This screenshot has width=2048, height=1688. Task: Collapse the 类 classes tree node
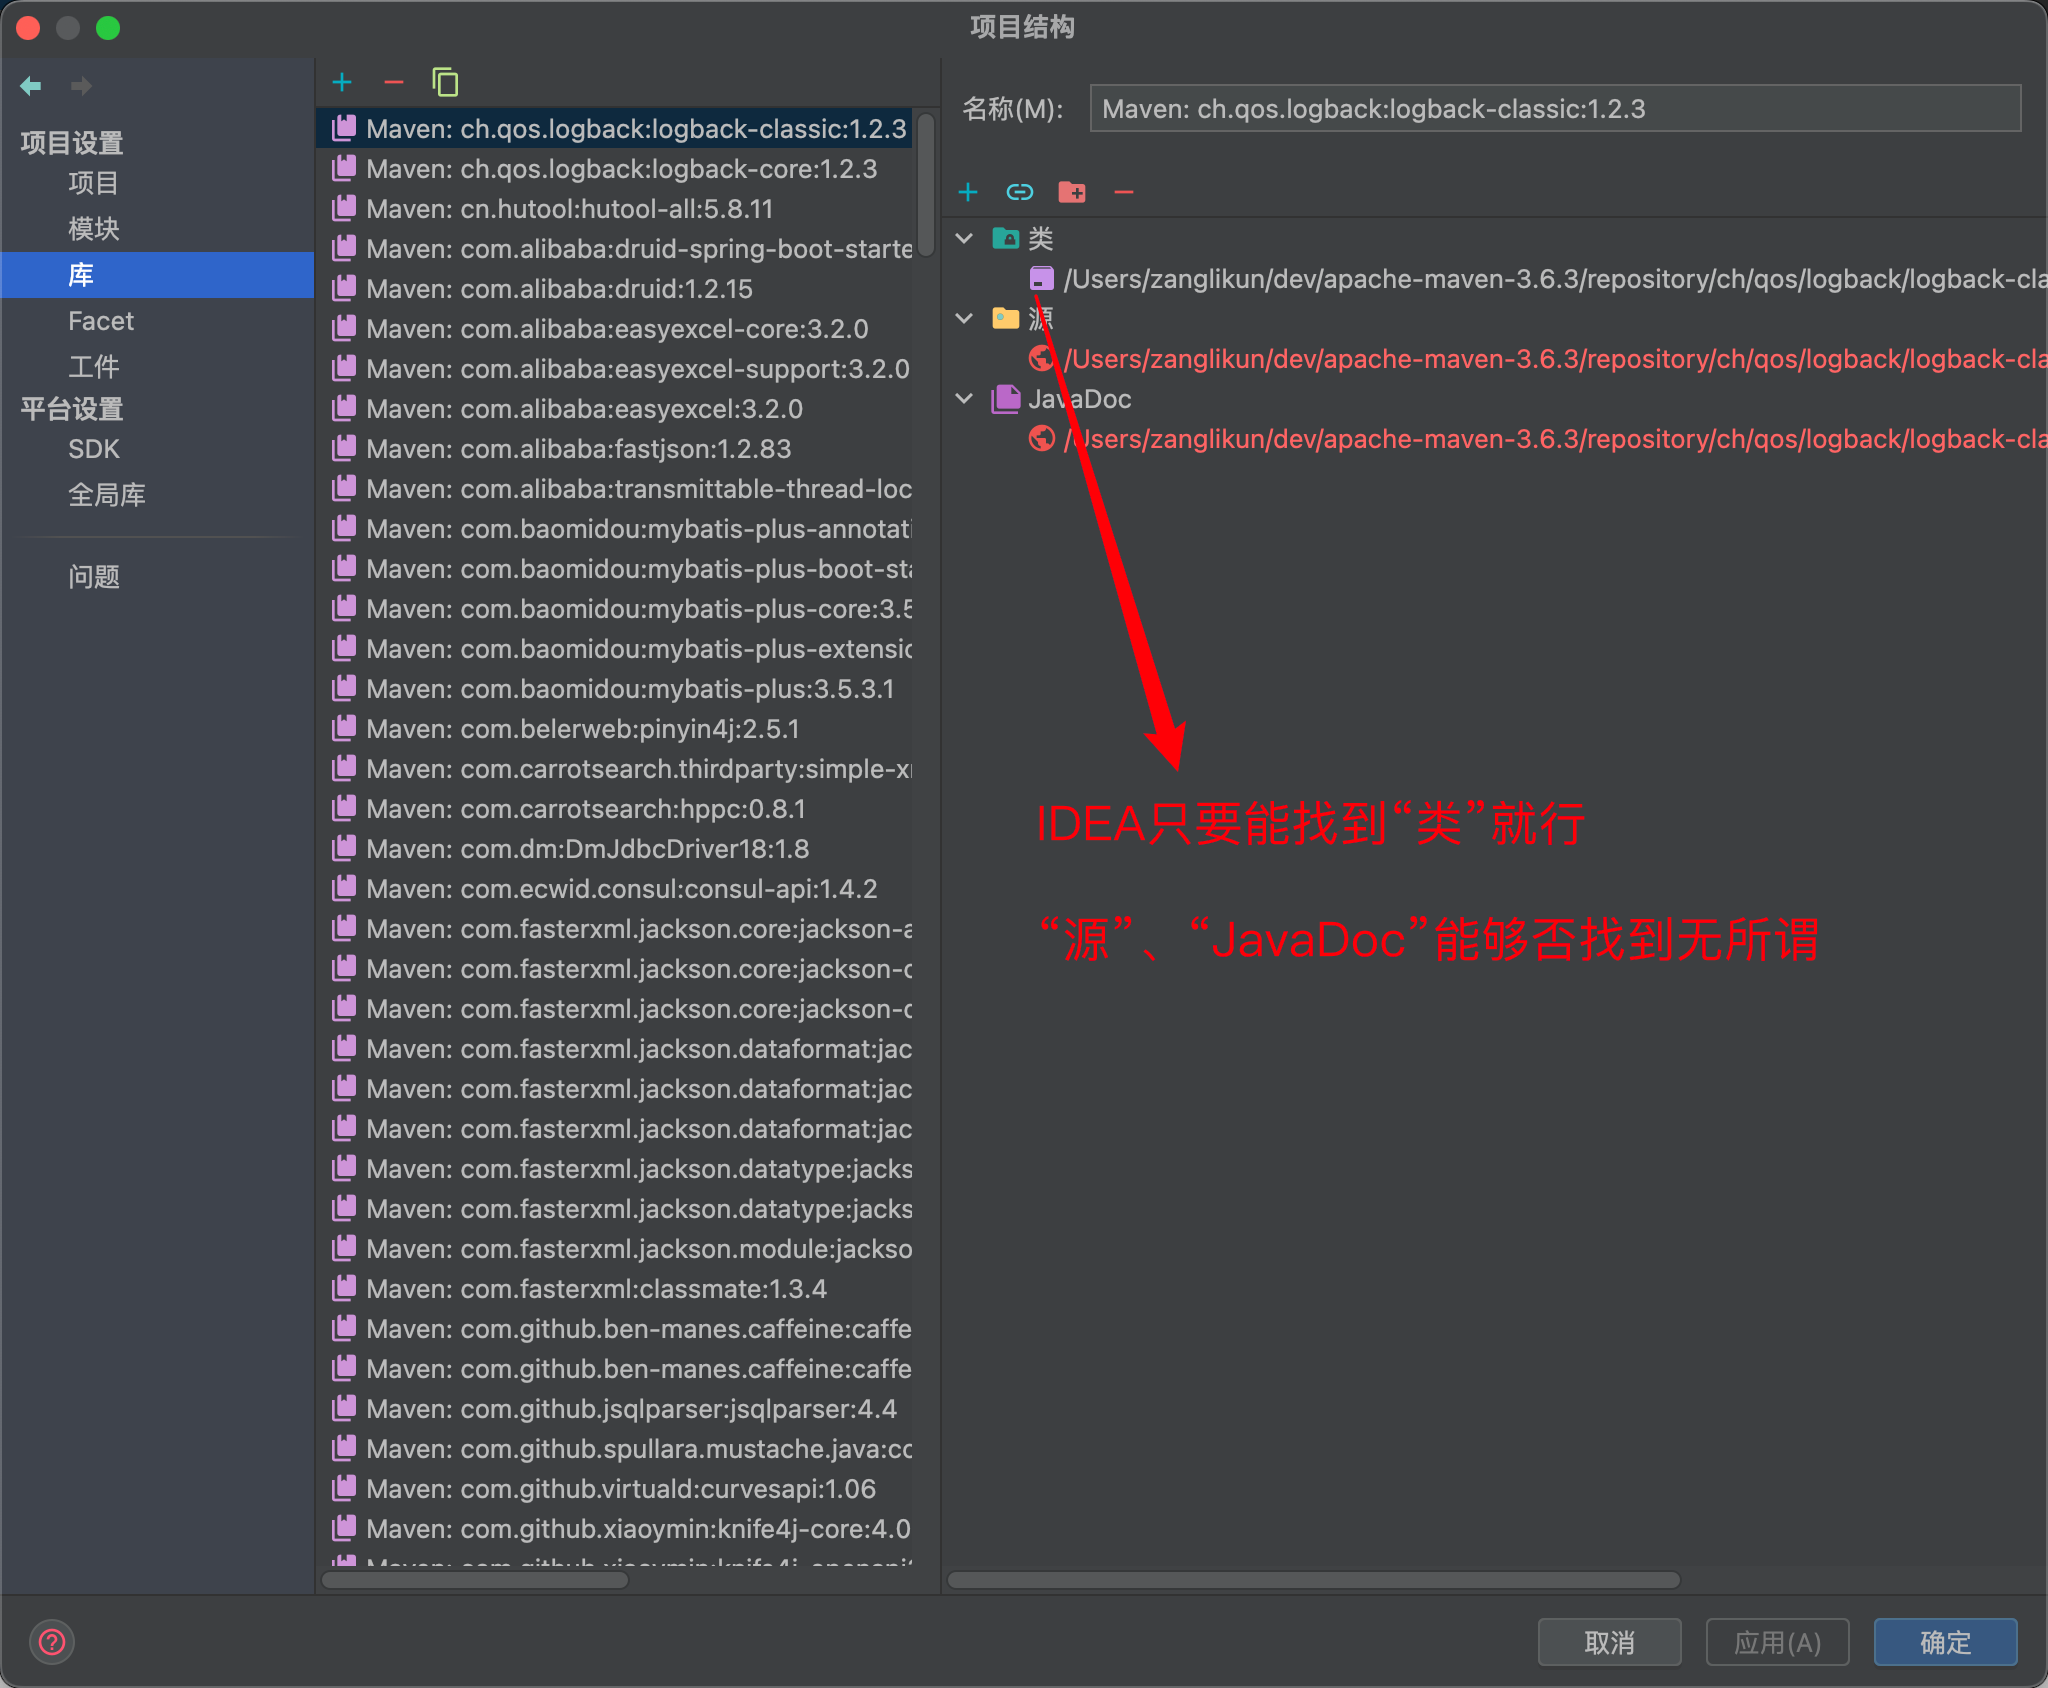pyautogui.click(x=965, y=238)
